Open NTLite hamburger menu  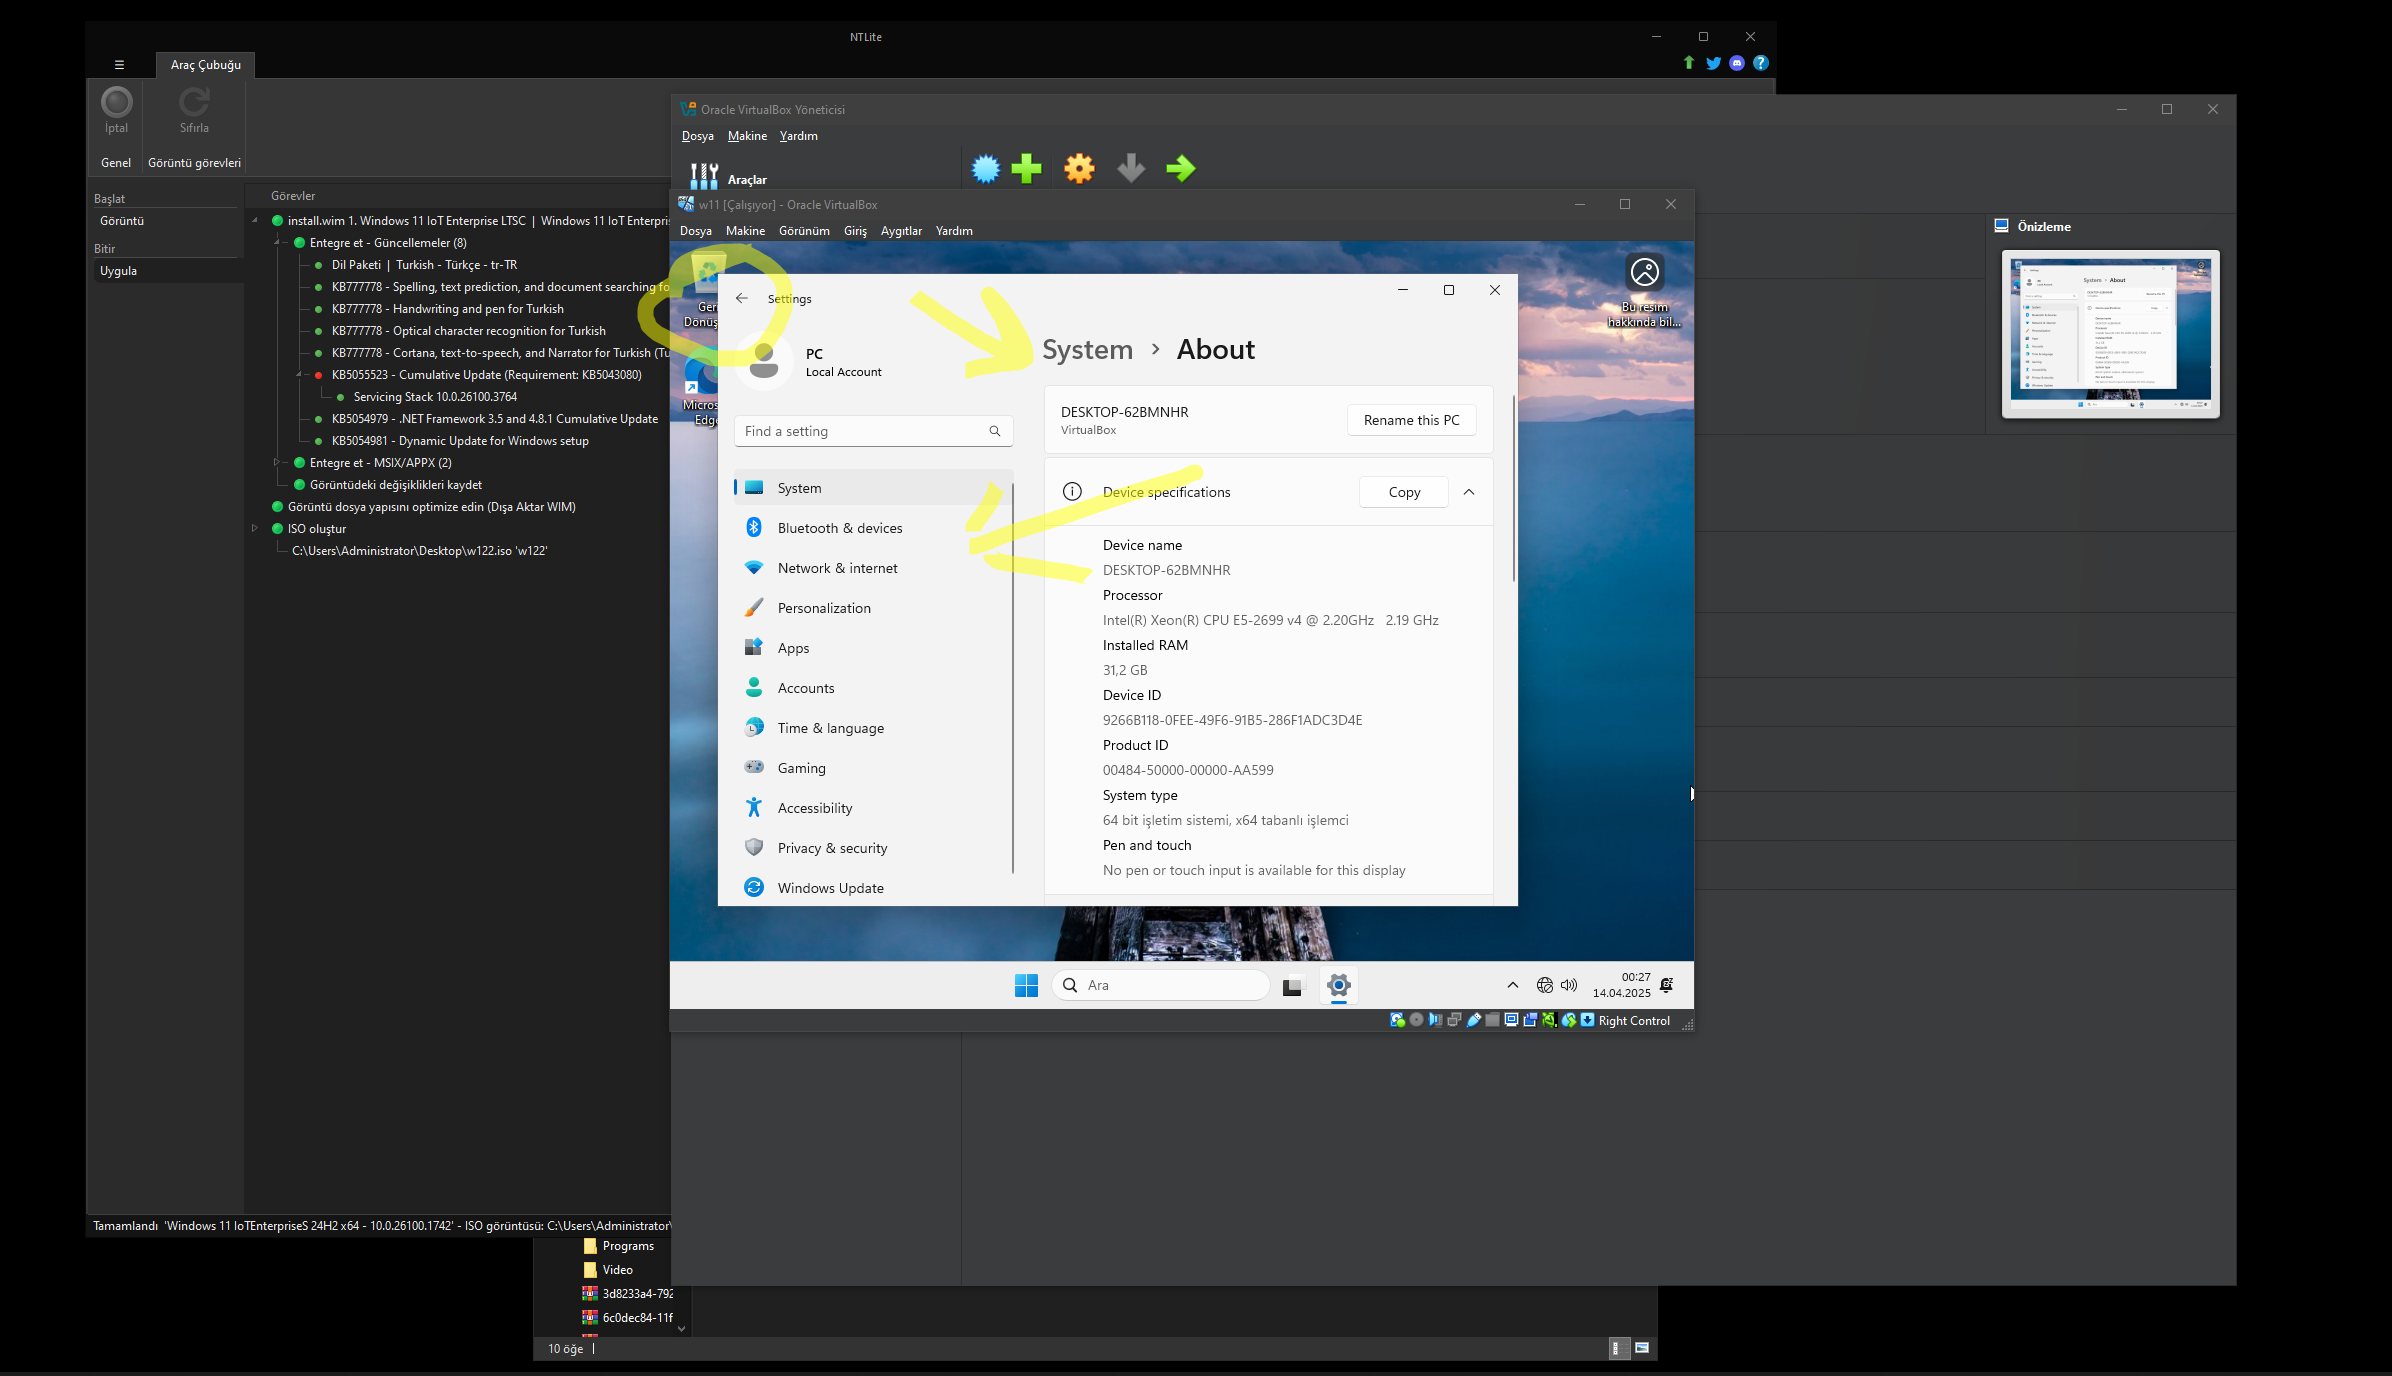point(119,65)
